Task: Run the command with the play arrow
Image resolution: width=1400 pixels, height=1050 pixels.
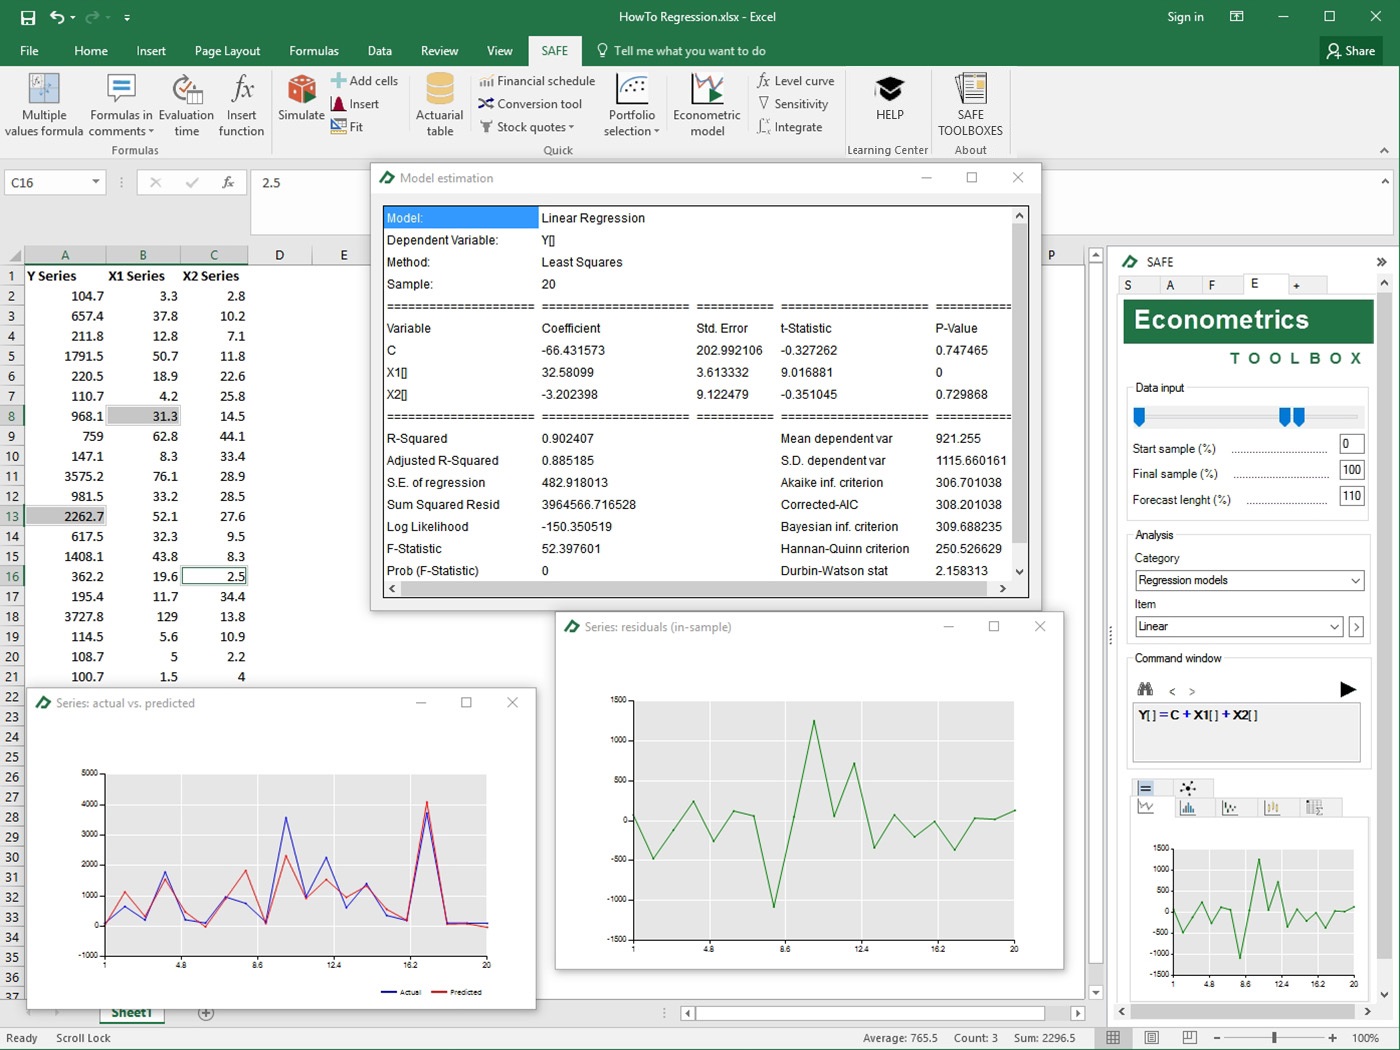Action: point(1347,689)
